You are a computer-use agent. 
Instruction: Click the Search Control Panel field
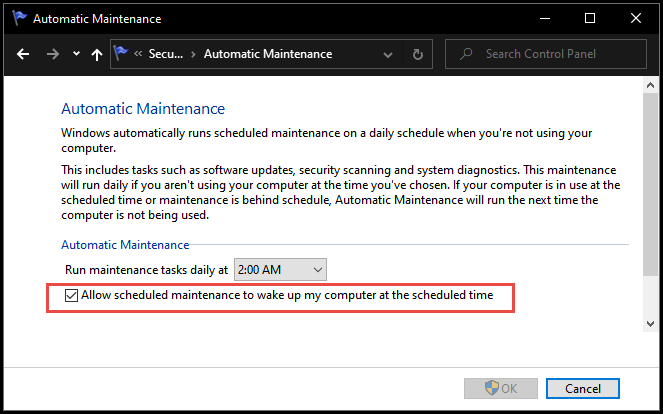point(545,54)
